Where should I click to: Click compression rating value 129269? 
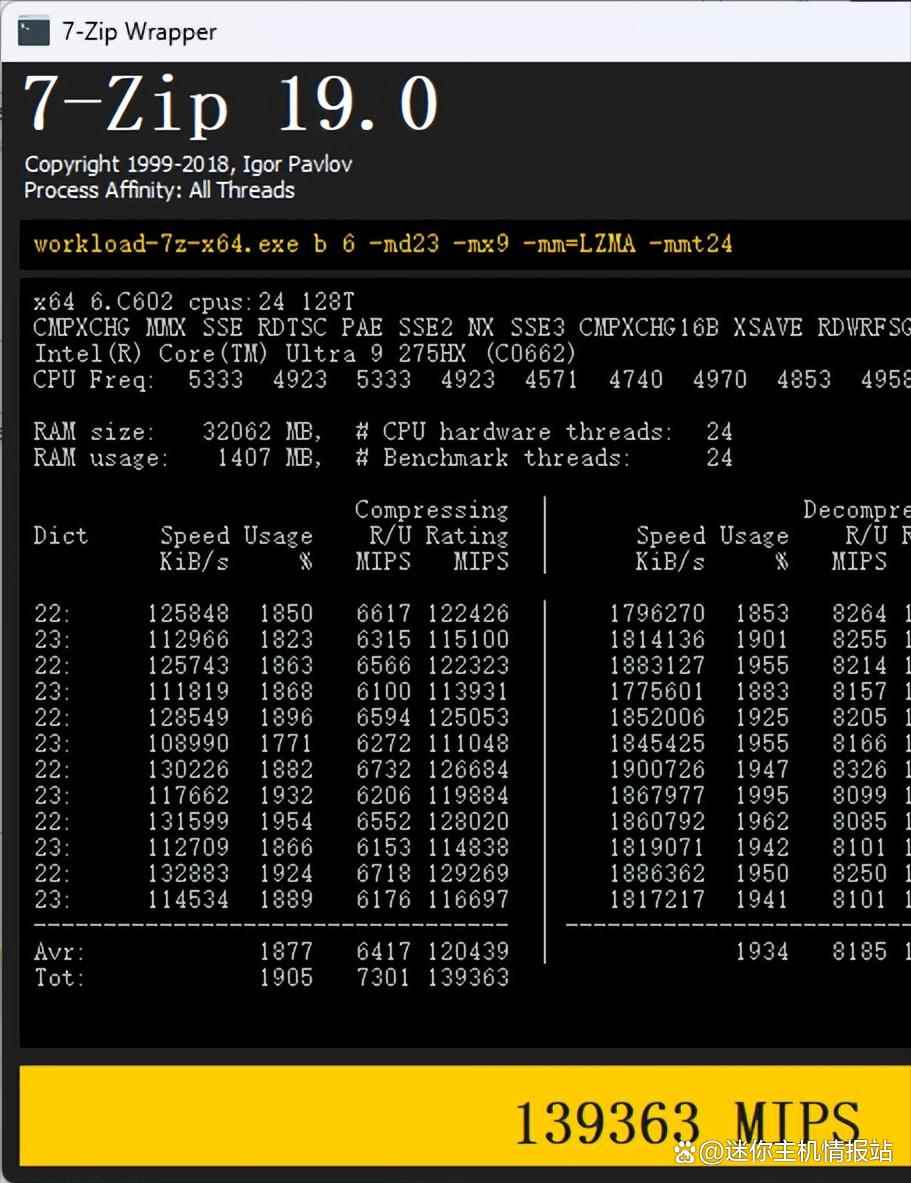click(468, 874)
